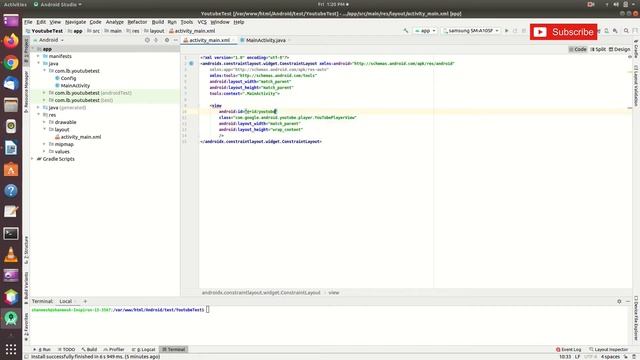Open the app run configuration dropdown
This screenshot has height=360, width=640.
click(x=425, y=31)
